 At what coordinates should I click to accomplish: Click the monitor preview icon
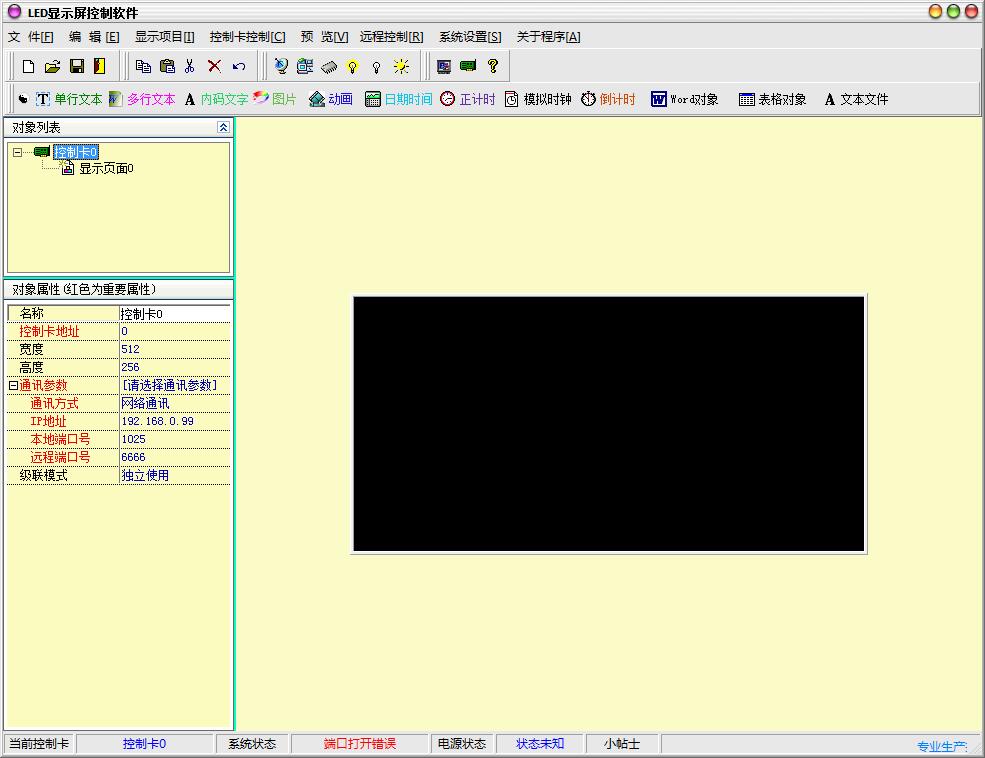click(x=444, y=66)
